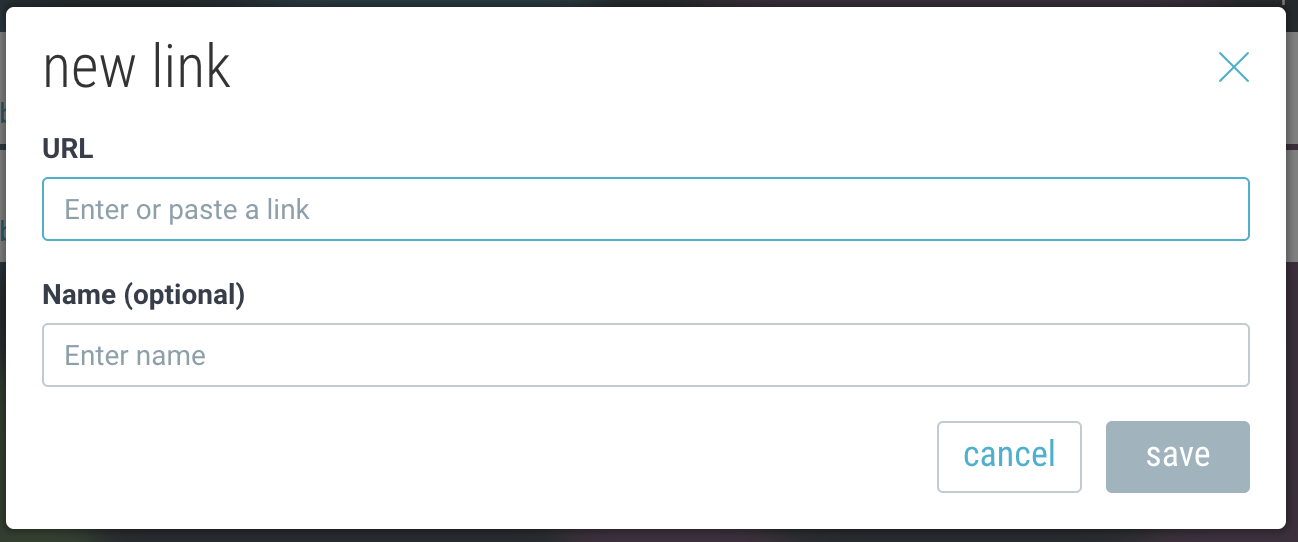Discard the new link via cancel
1298x542 pixels.
[1009, 457]
